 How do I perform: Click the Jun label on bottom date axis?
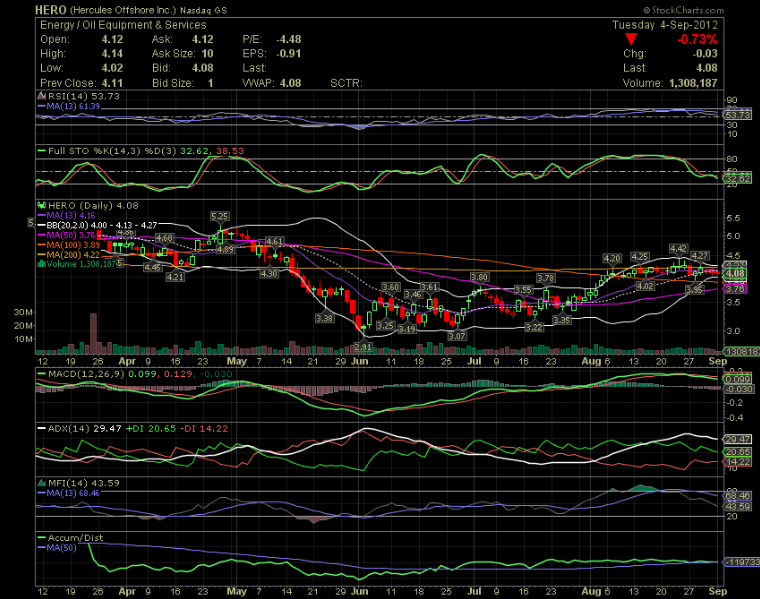click(x=359, y=591)
